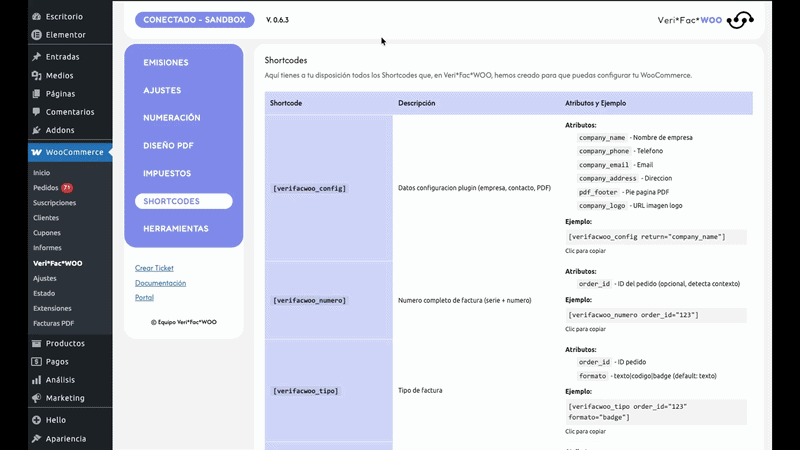Click the V. 0.6.3 version label
The width and height of the screenshot is (800, 450).
point(277,20)
